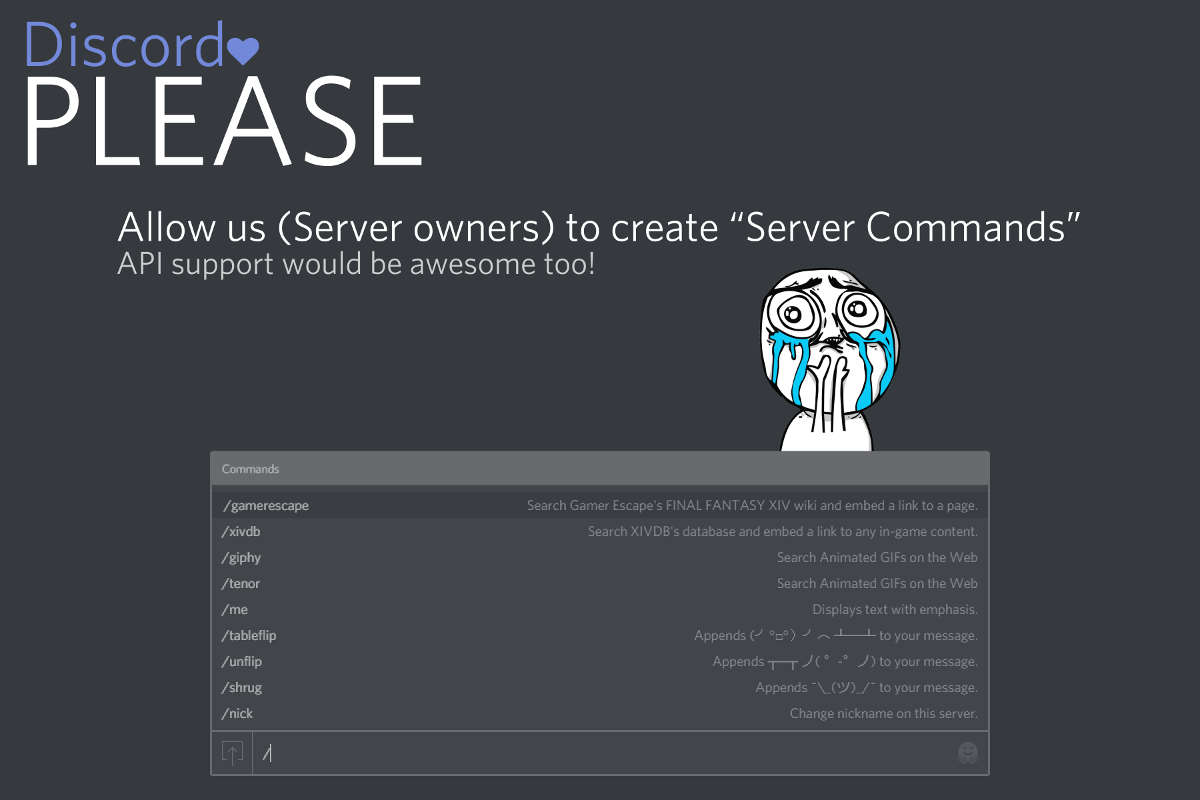The width and height of the screenshot is (1200, 800).
Task: Click the Commands header label
Action: [x=251, y=469]
